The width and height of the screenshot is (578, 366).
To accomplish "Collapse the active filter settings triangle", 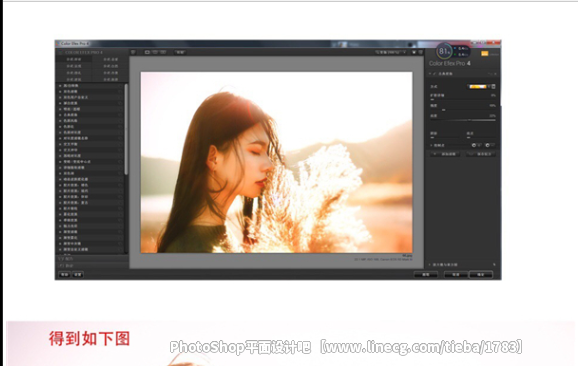I will [430, 74].
